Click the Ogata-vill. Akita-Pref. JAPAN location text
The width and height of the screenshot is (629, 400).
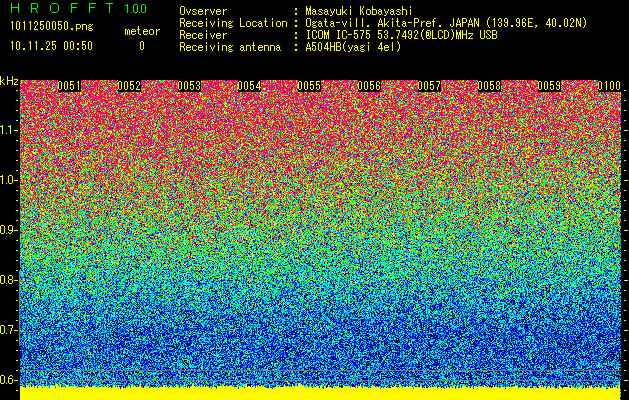click(x=446, y=23)
